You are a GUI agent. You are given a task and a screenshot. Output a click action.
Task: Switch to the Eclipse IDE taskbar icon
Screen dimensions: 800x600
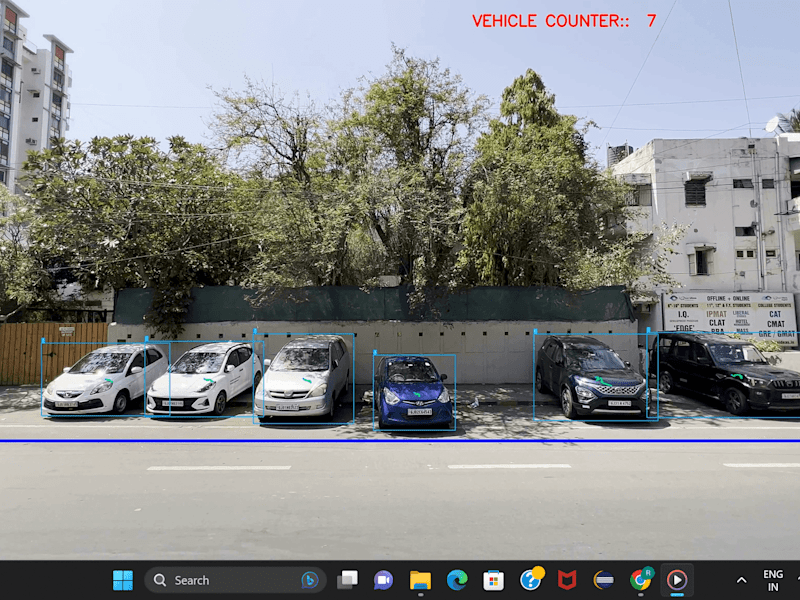[x=604, y=580]
